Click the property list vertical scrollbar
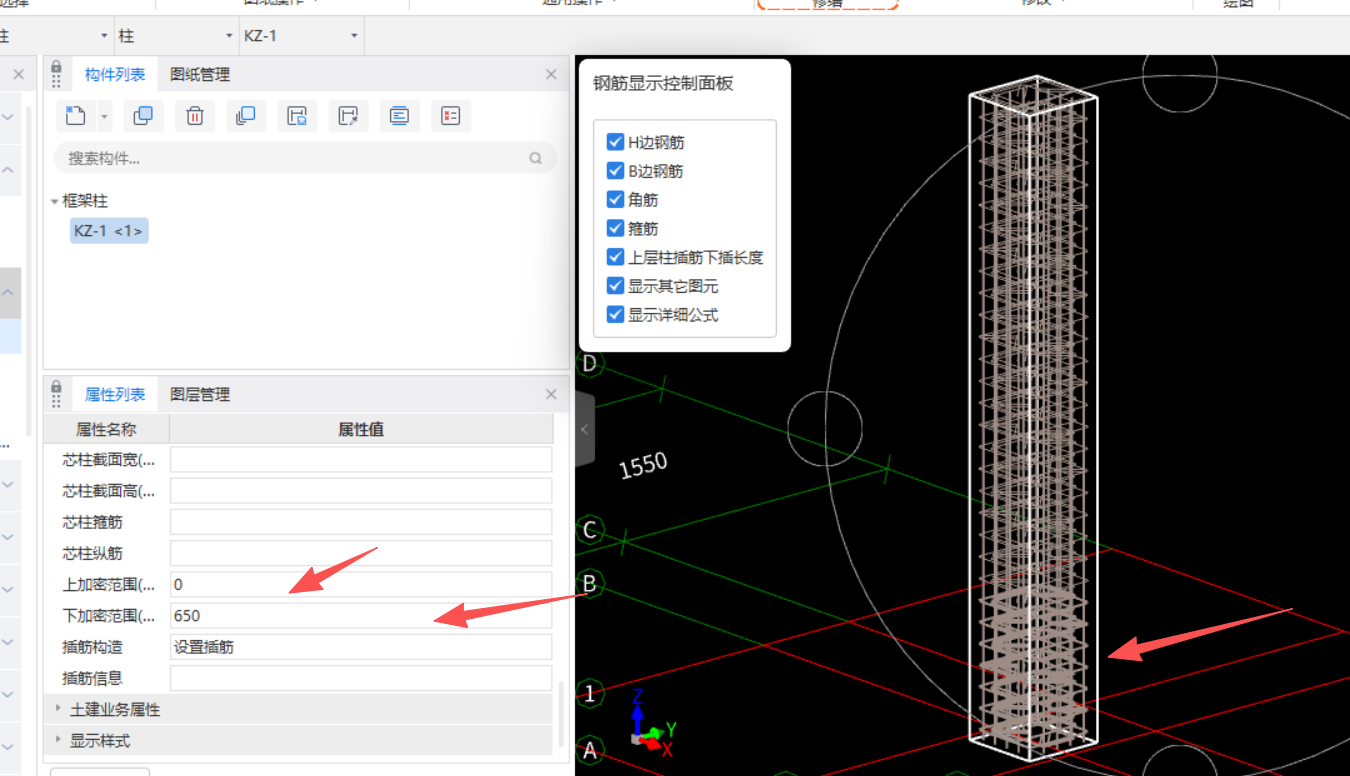 pyautogui.click(x=560, y=712)
